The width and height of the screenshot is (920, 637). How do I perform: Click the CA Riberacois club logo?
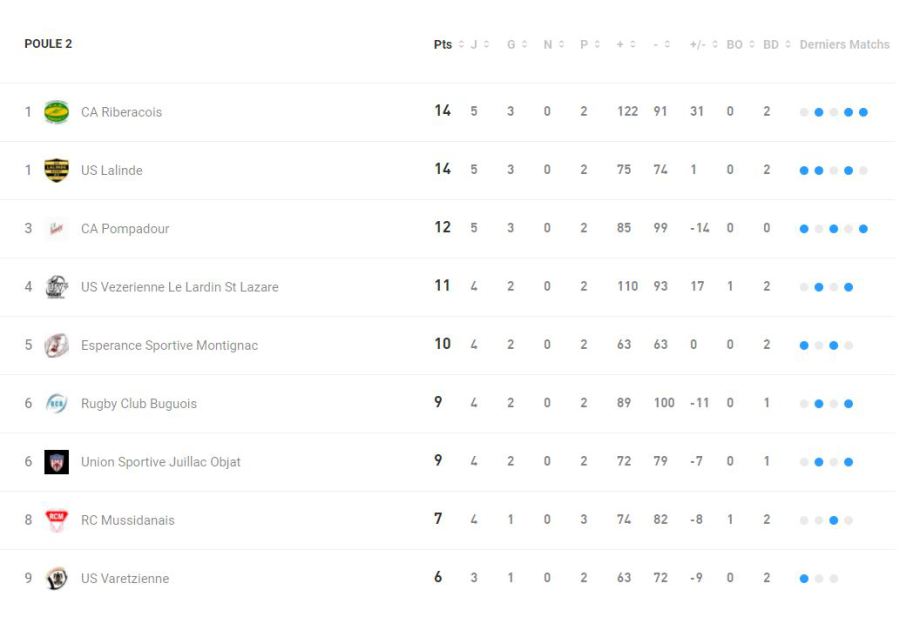[56, 112]
